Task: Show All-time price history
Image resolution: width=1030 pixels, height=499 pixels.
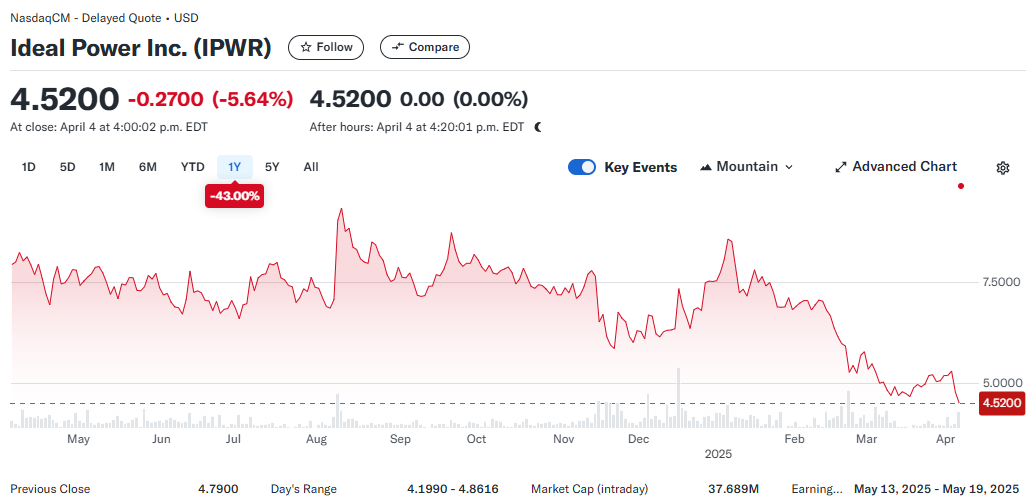Action: tap(311, 167)
